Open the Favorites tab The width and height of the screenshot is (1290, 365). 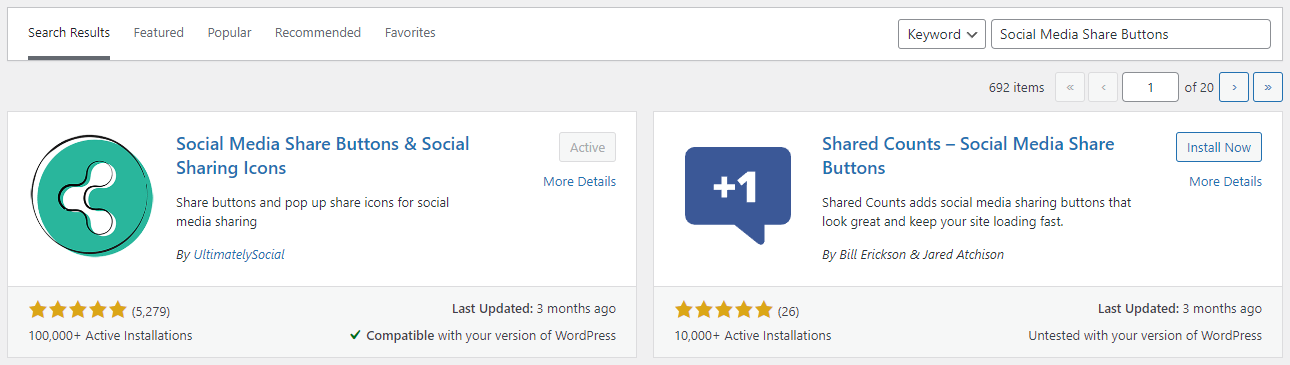(410, 33)
